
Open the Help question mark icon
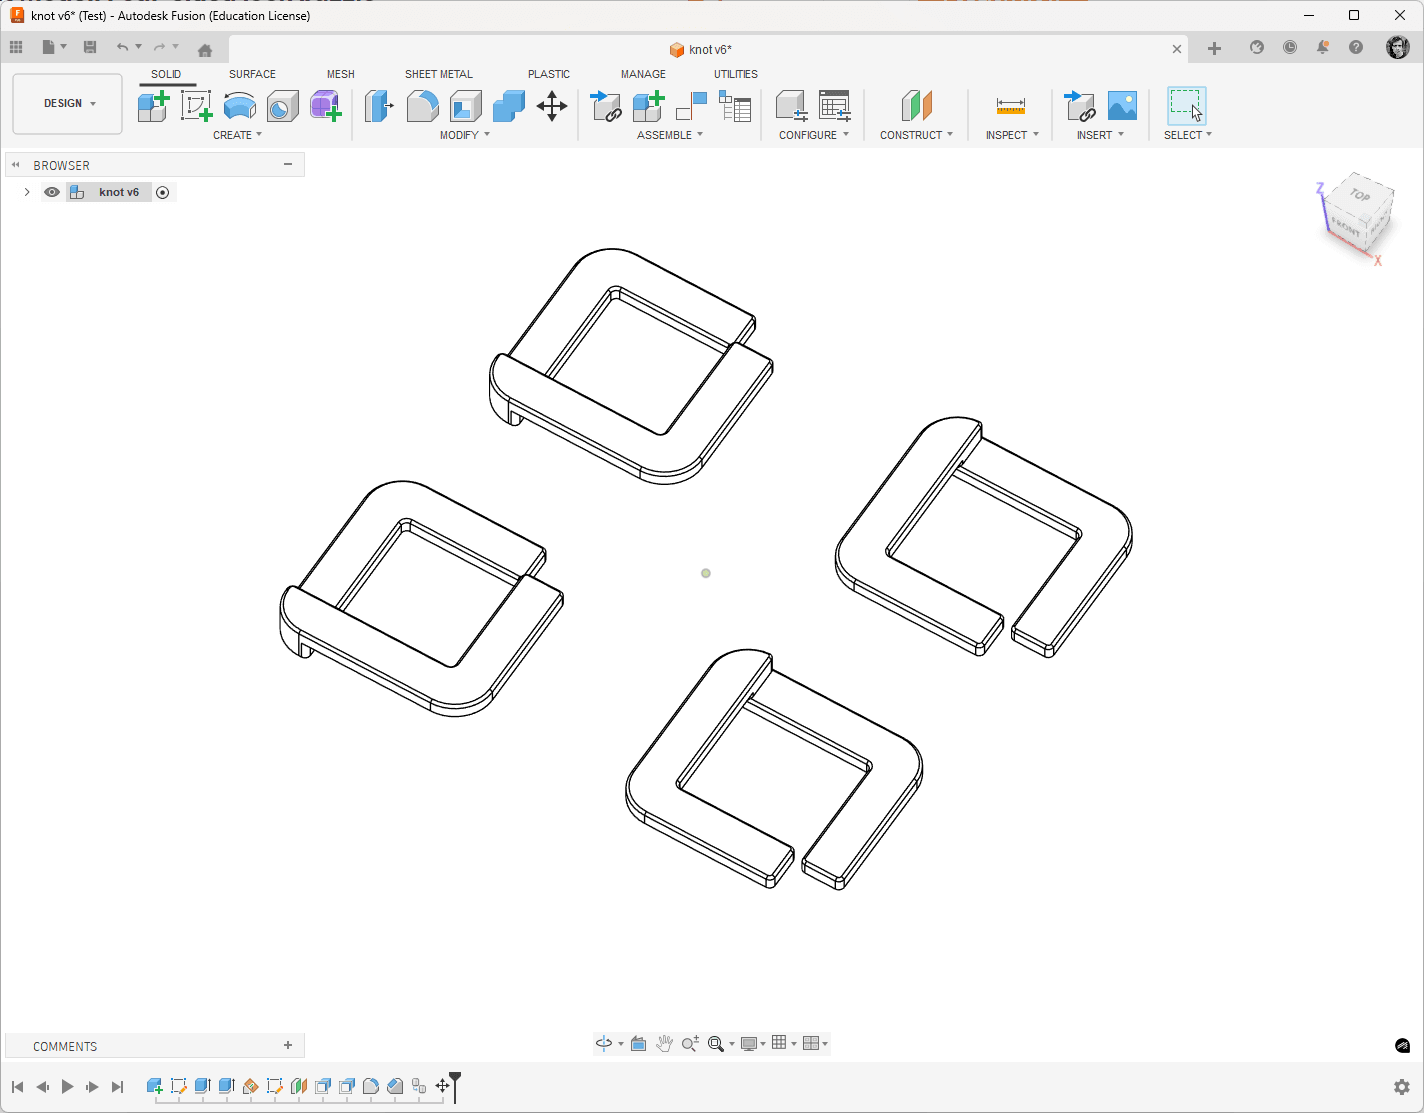1356,47
